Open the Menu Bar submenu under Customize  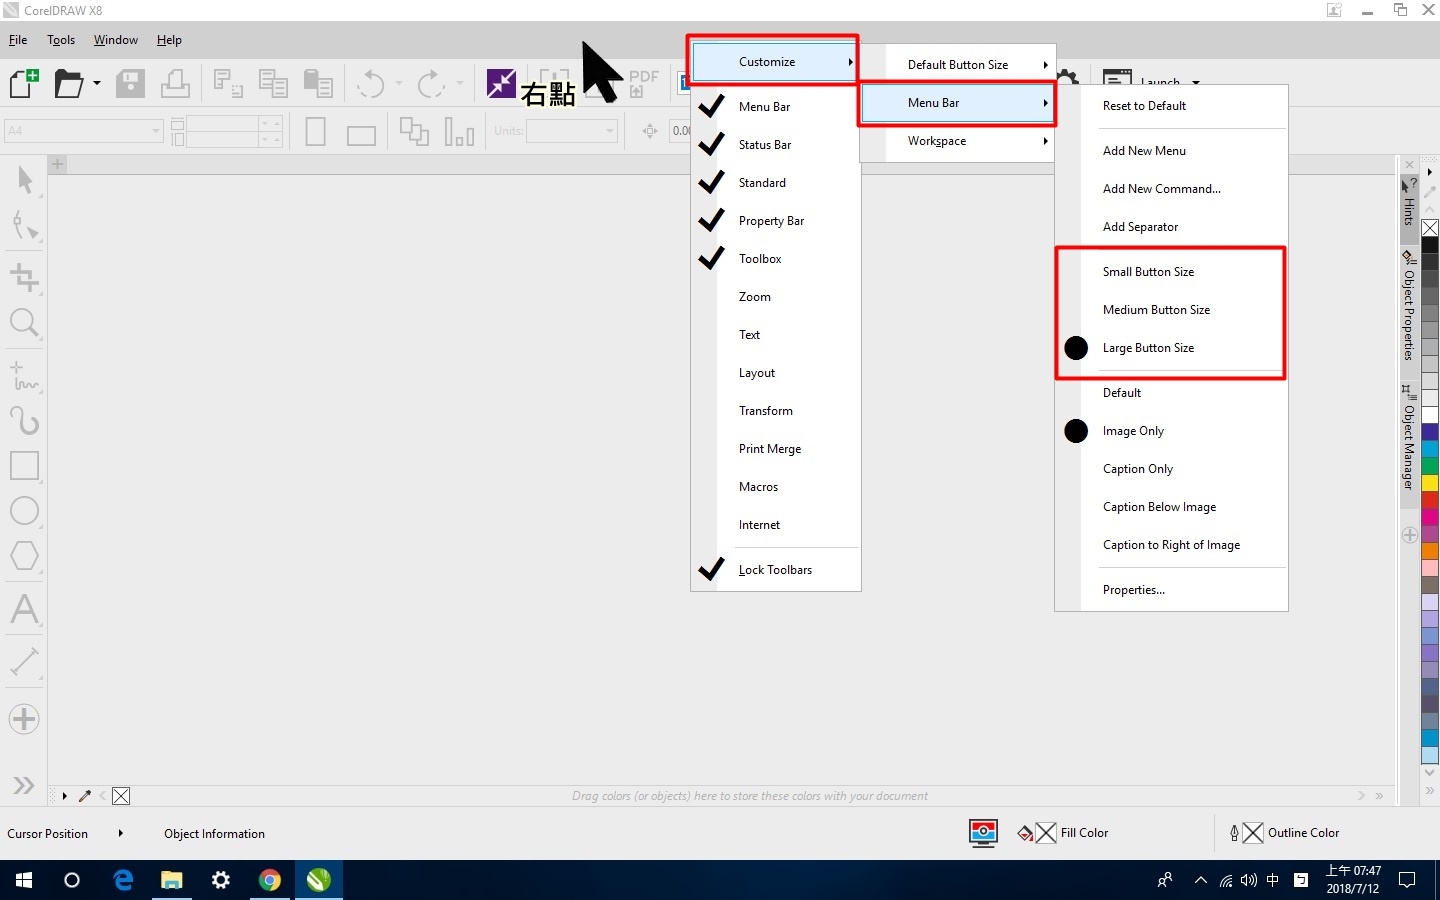957,103
